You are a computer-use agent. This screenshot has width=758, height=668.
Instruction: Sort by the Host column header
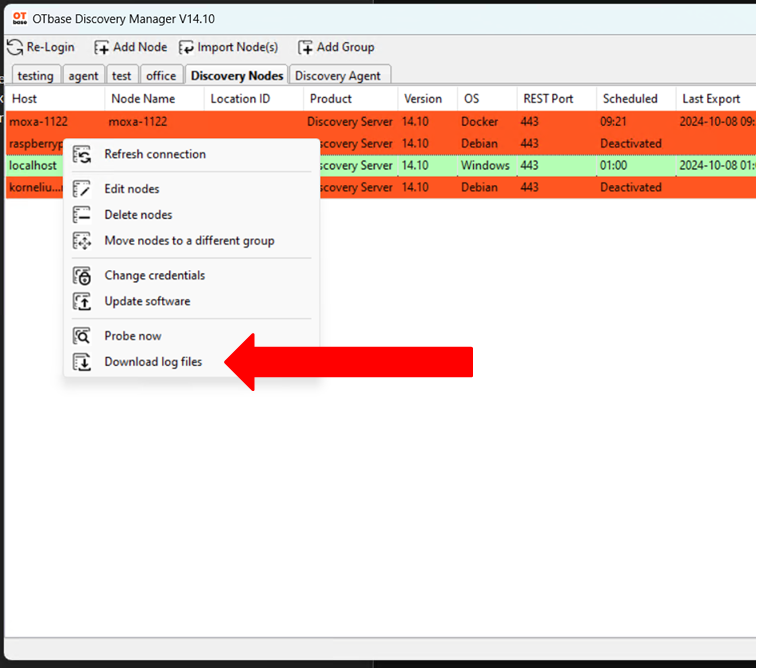55,99
